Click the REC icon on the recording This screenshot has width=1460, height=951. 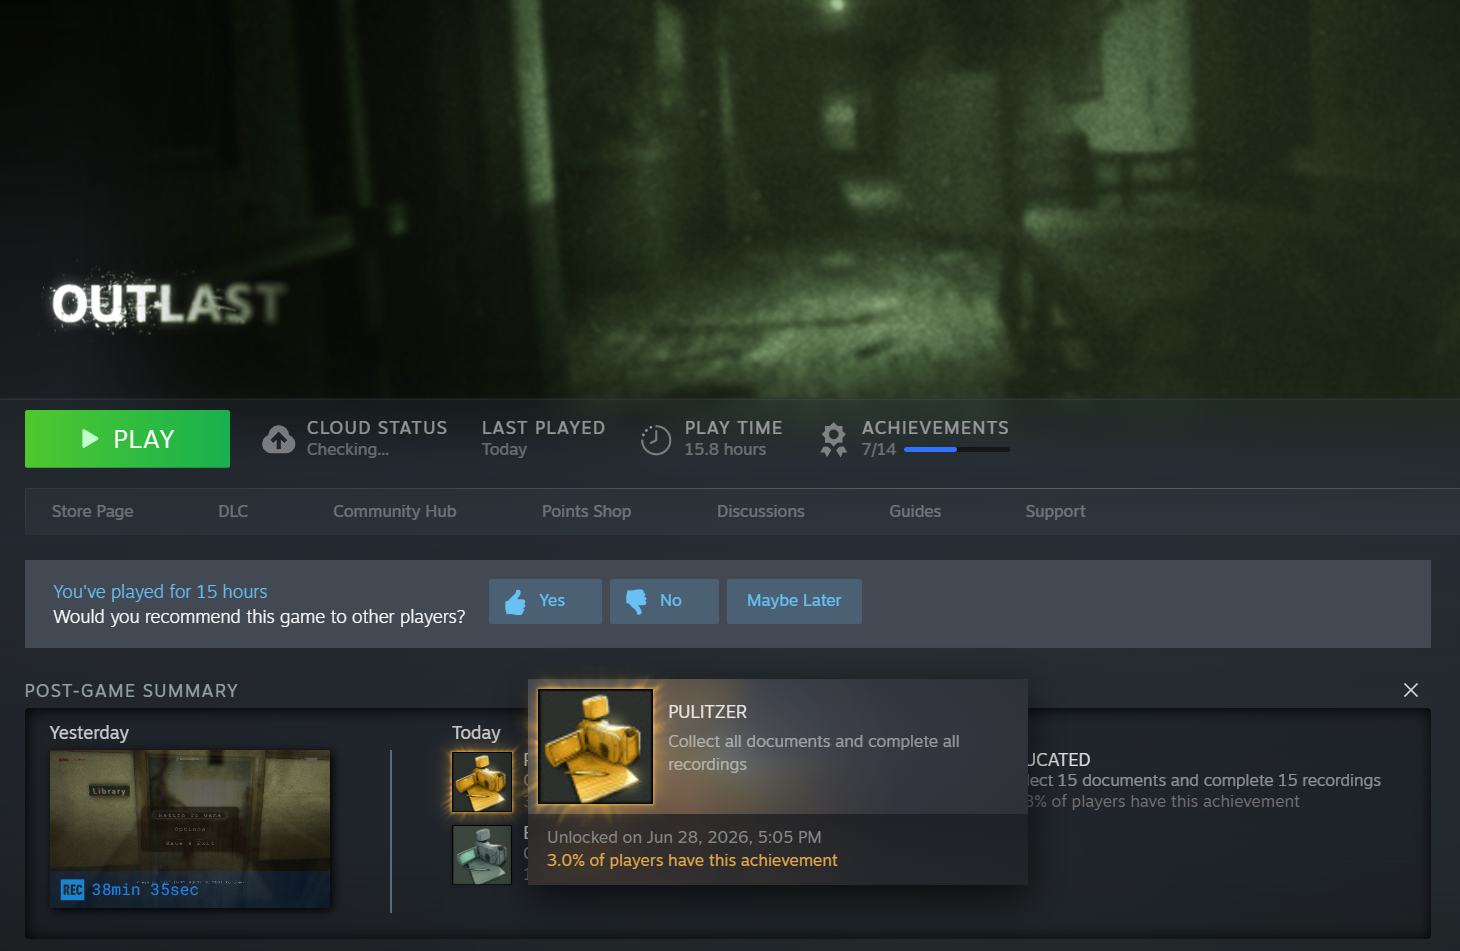(73, 890)
